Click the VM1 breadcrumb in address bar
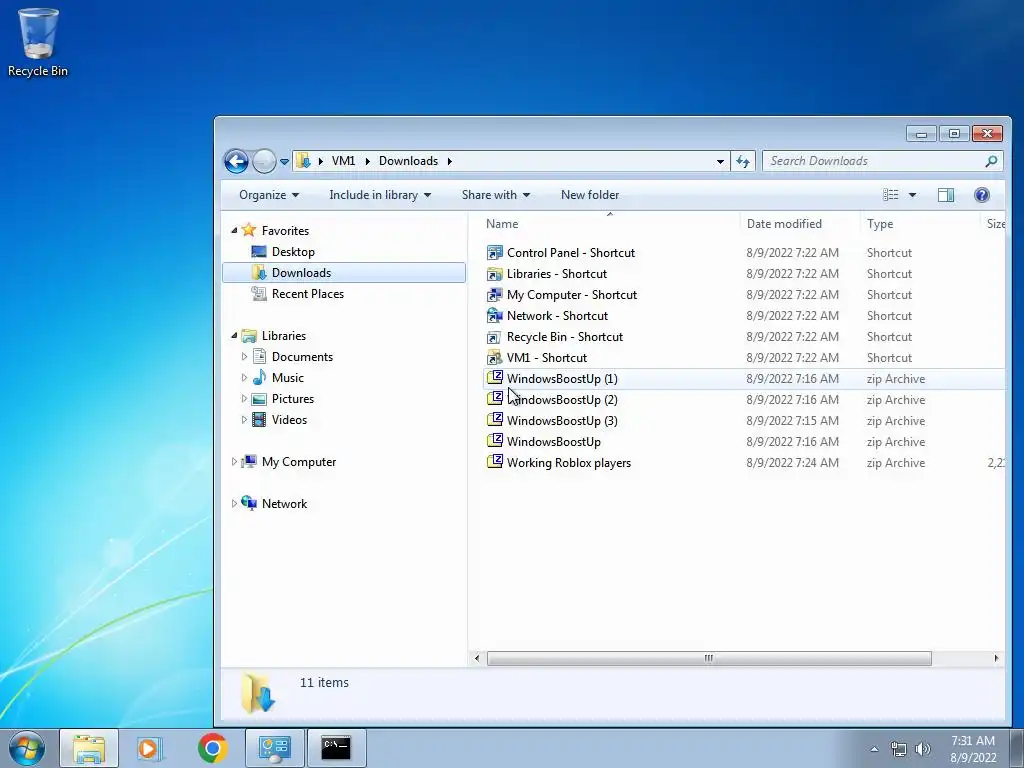Viewport: 1024px width, 768px height. (344, 161)
